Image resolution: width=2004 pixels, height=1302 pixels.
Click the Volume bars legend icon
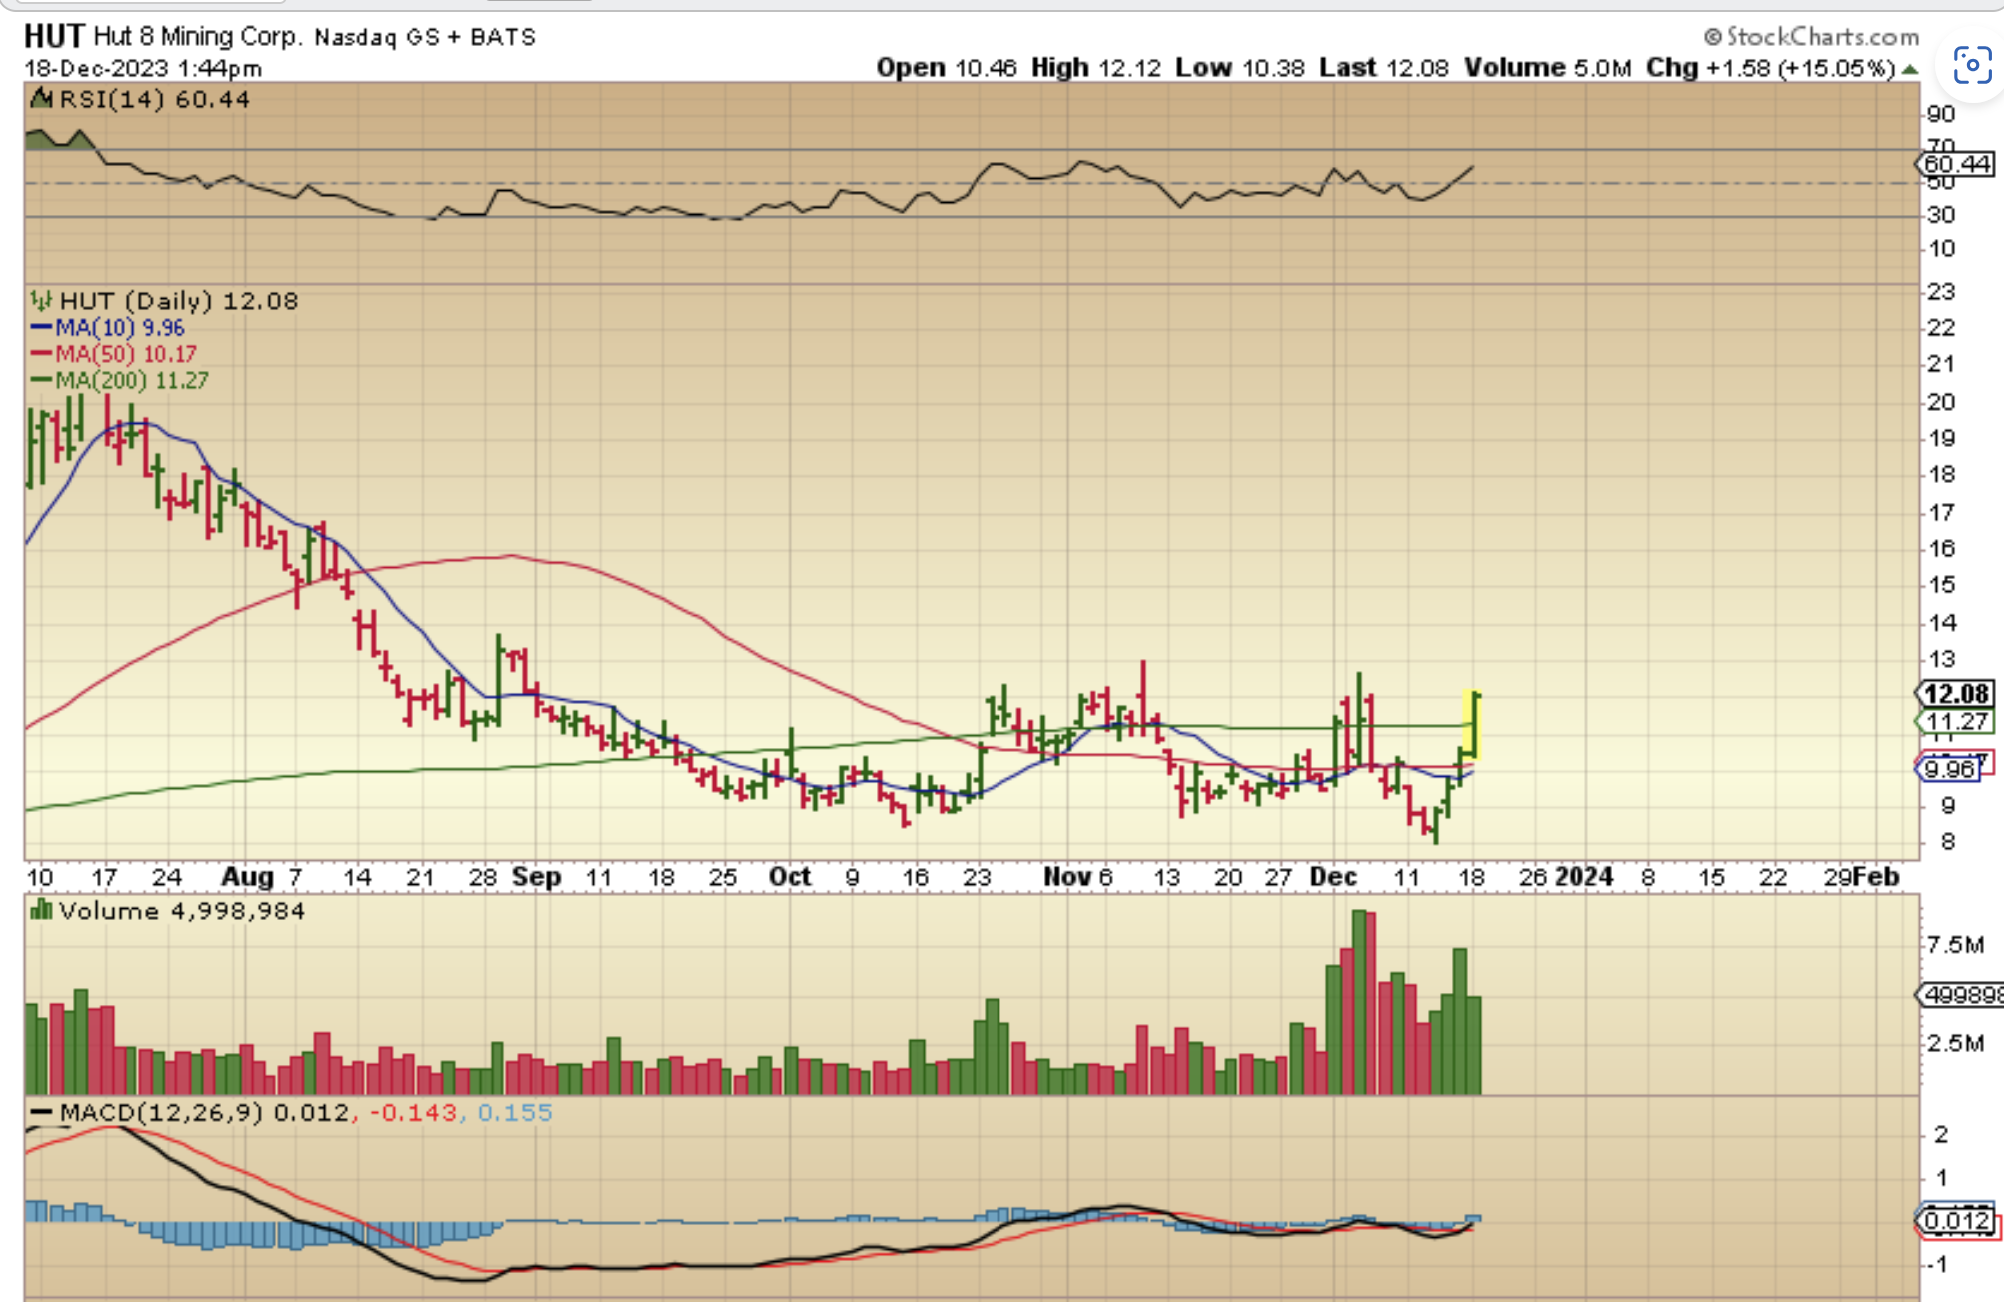[41, 910]
